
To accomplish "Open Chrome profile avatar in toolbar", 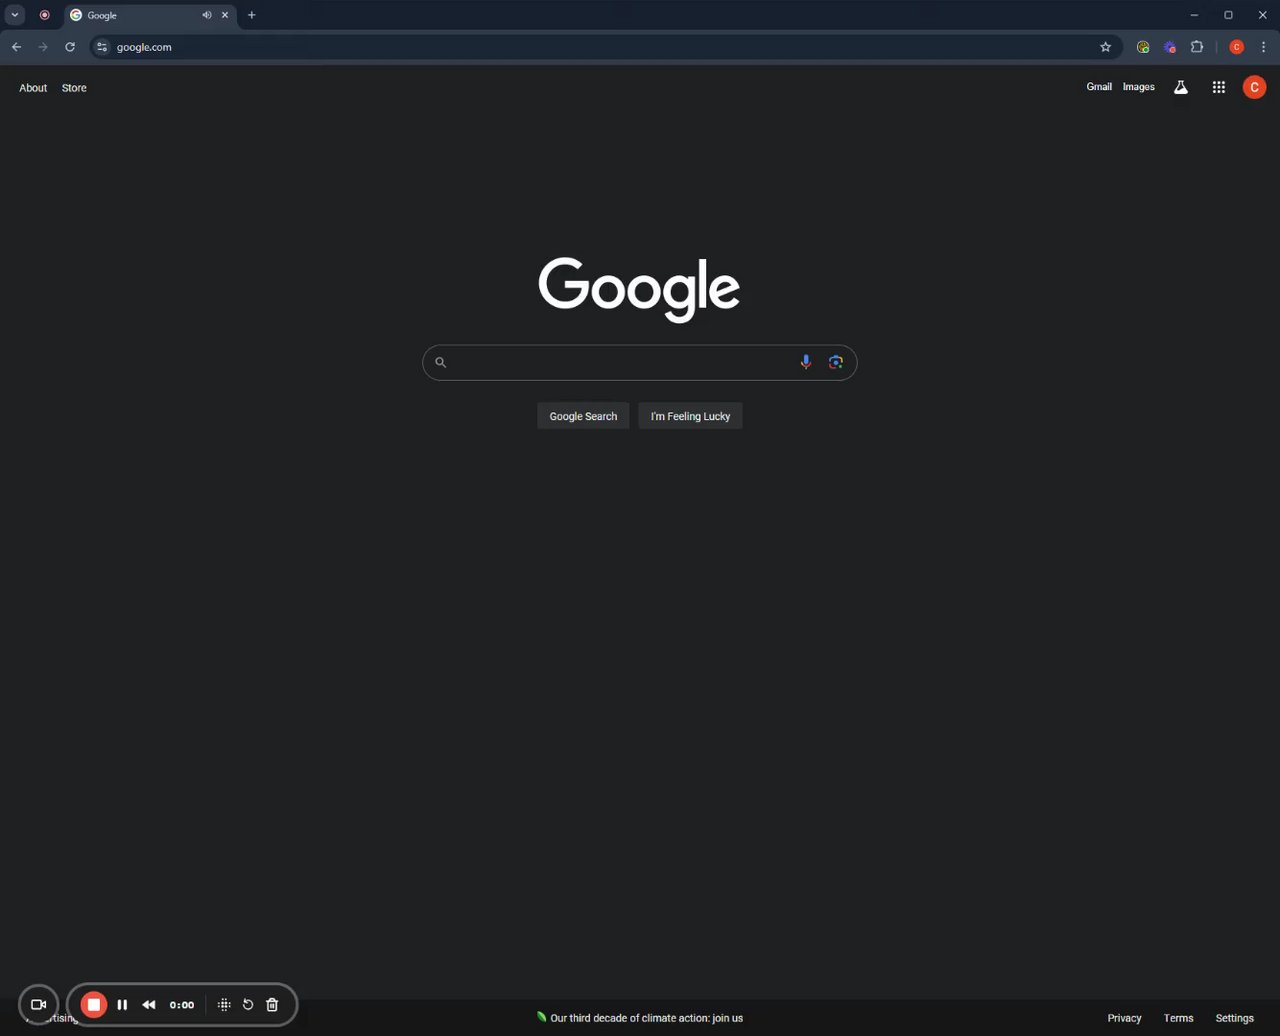I will pyautogui.click(x=1237, y=47).
